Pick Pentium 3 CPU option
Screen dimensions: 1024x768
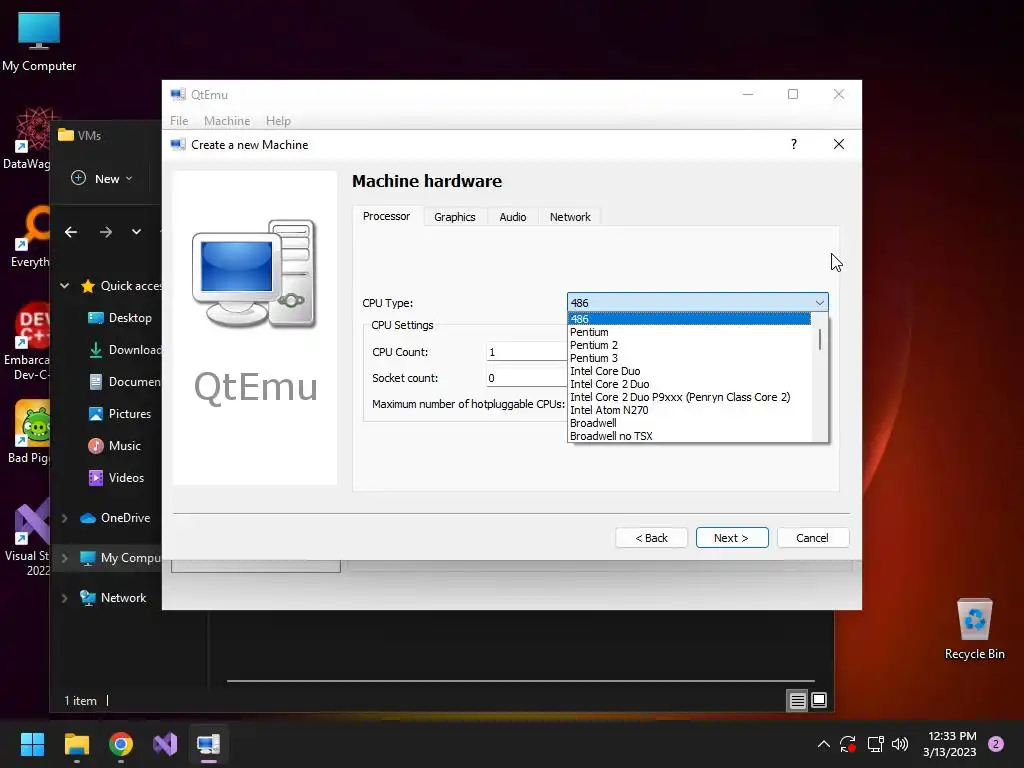click(x=689, y=358)
